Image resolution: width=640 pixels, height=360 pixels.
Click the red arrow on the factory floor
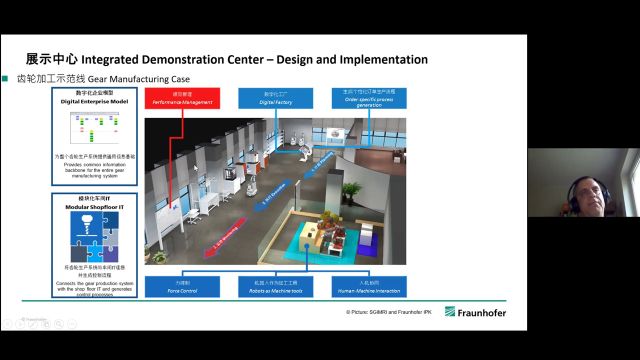point(225,238)
